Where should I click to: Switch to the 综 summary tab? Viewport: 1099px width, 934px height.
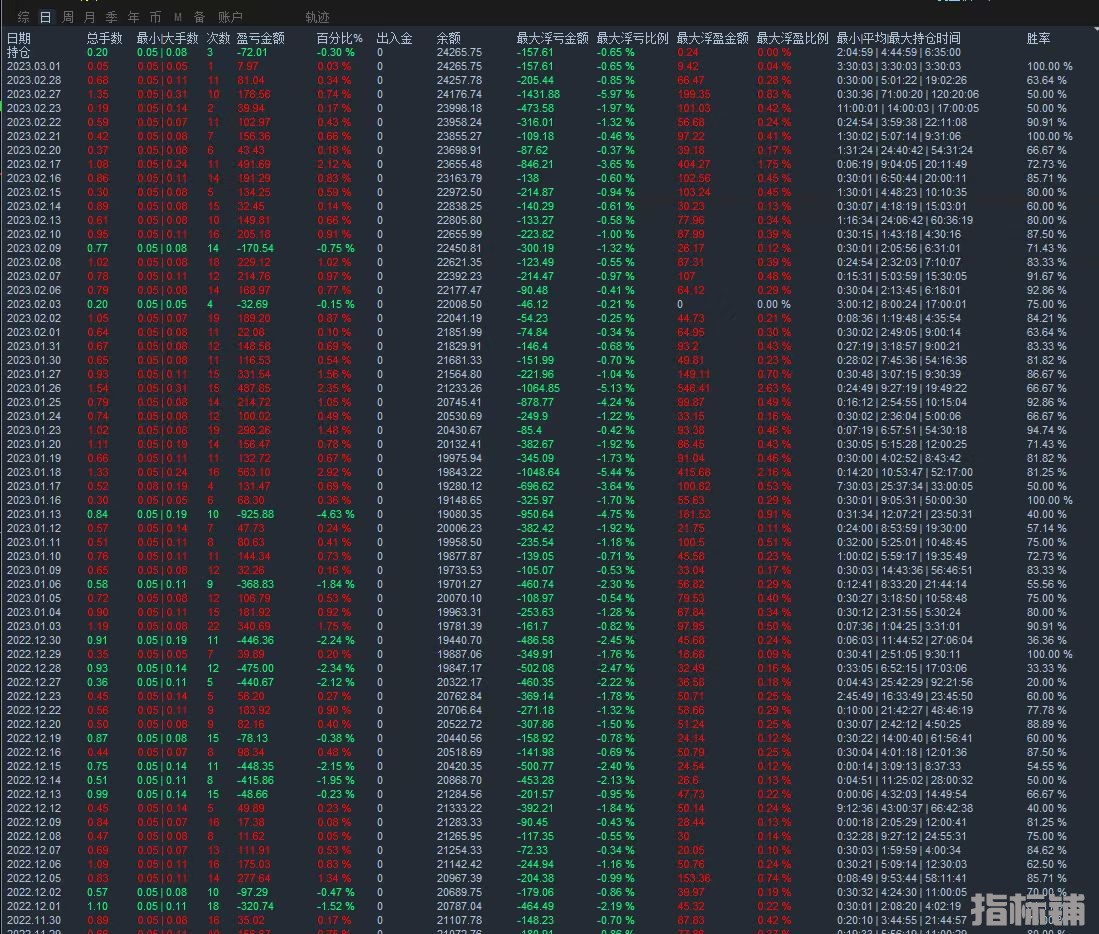(24, 17)
